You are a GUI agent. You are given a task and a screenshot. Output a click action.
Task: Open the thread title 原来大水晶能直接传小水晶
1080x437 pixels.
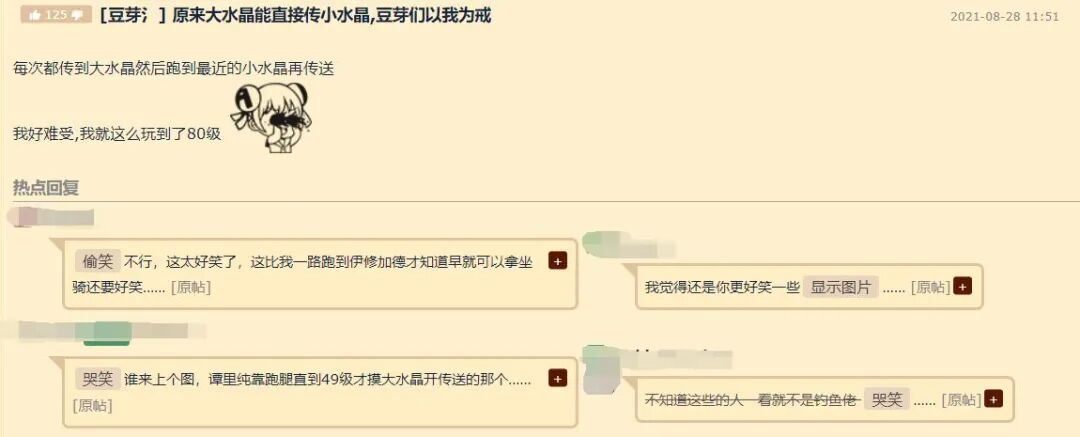(331, 15)
